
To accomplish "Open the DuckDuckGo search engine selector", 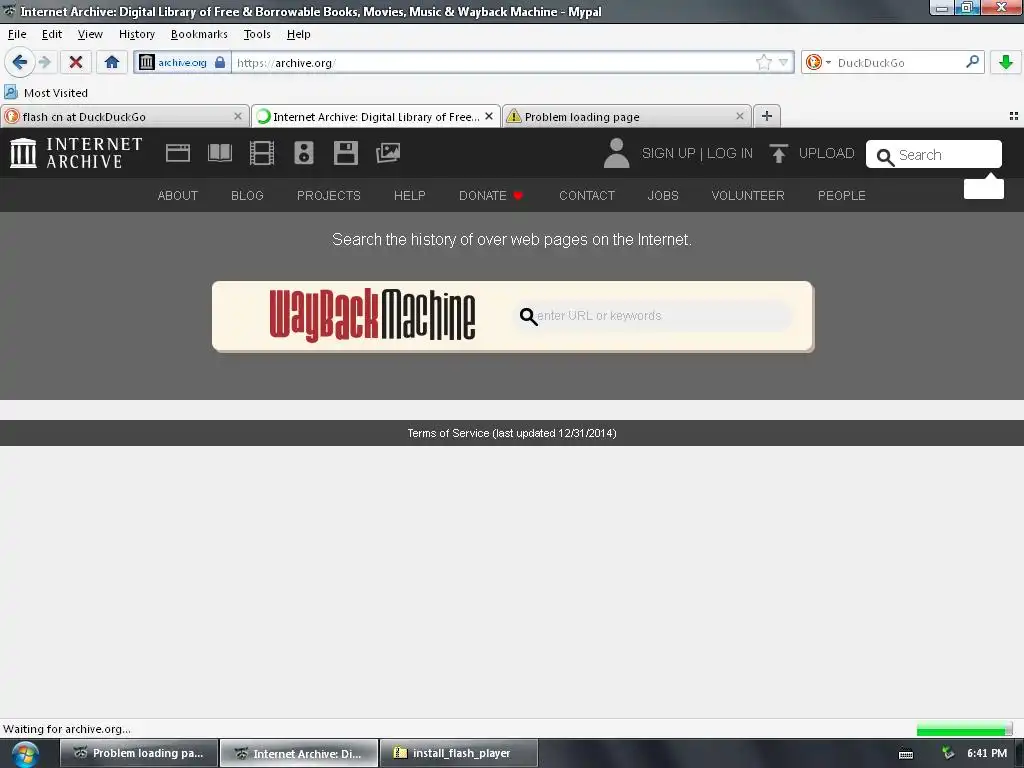I will point(818,63).
